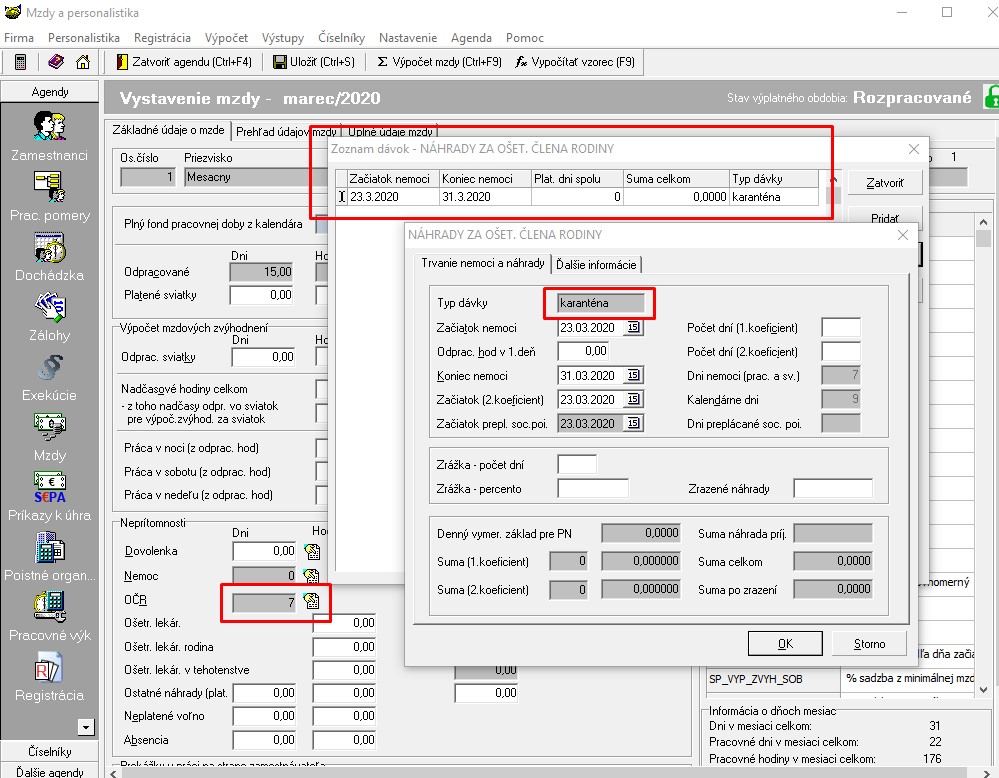Click Suma celkom column header
999x778 pixels.
[676, 179]
